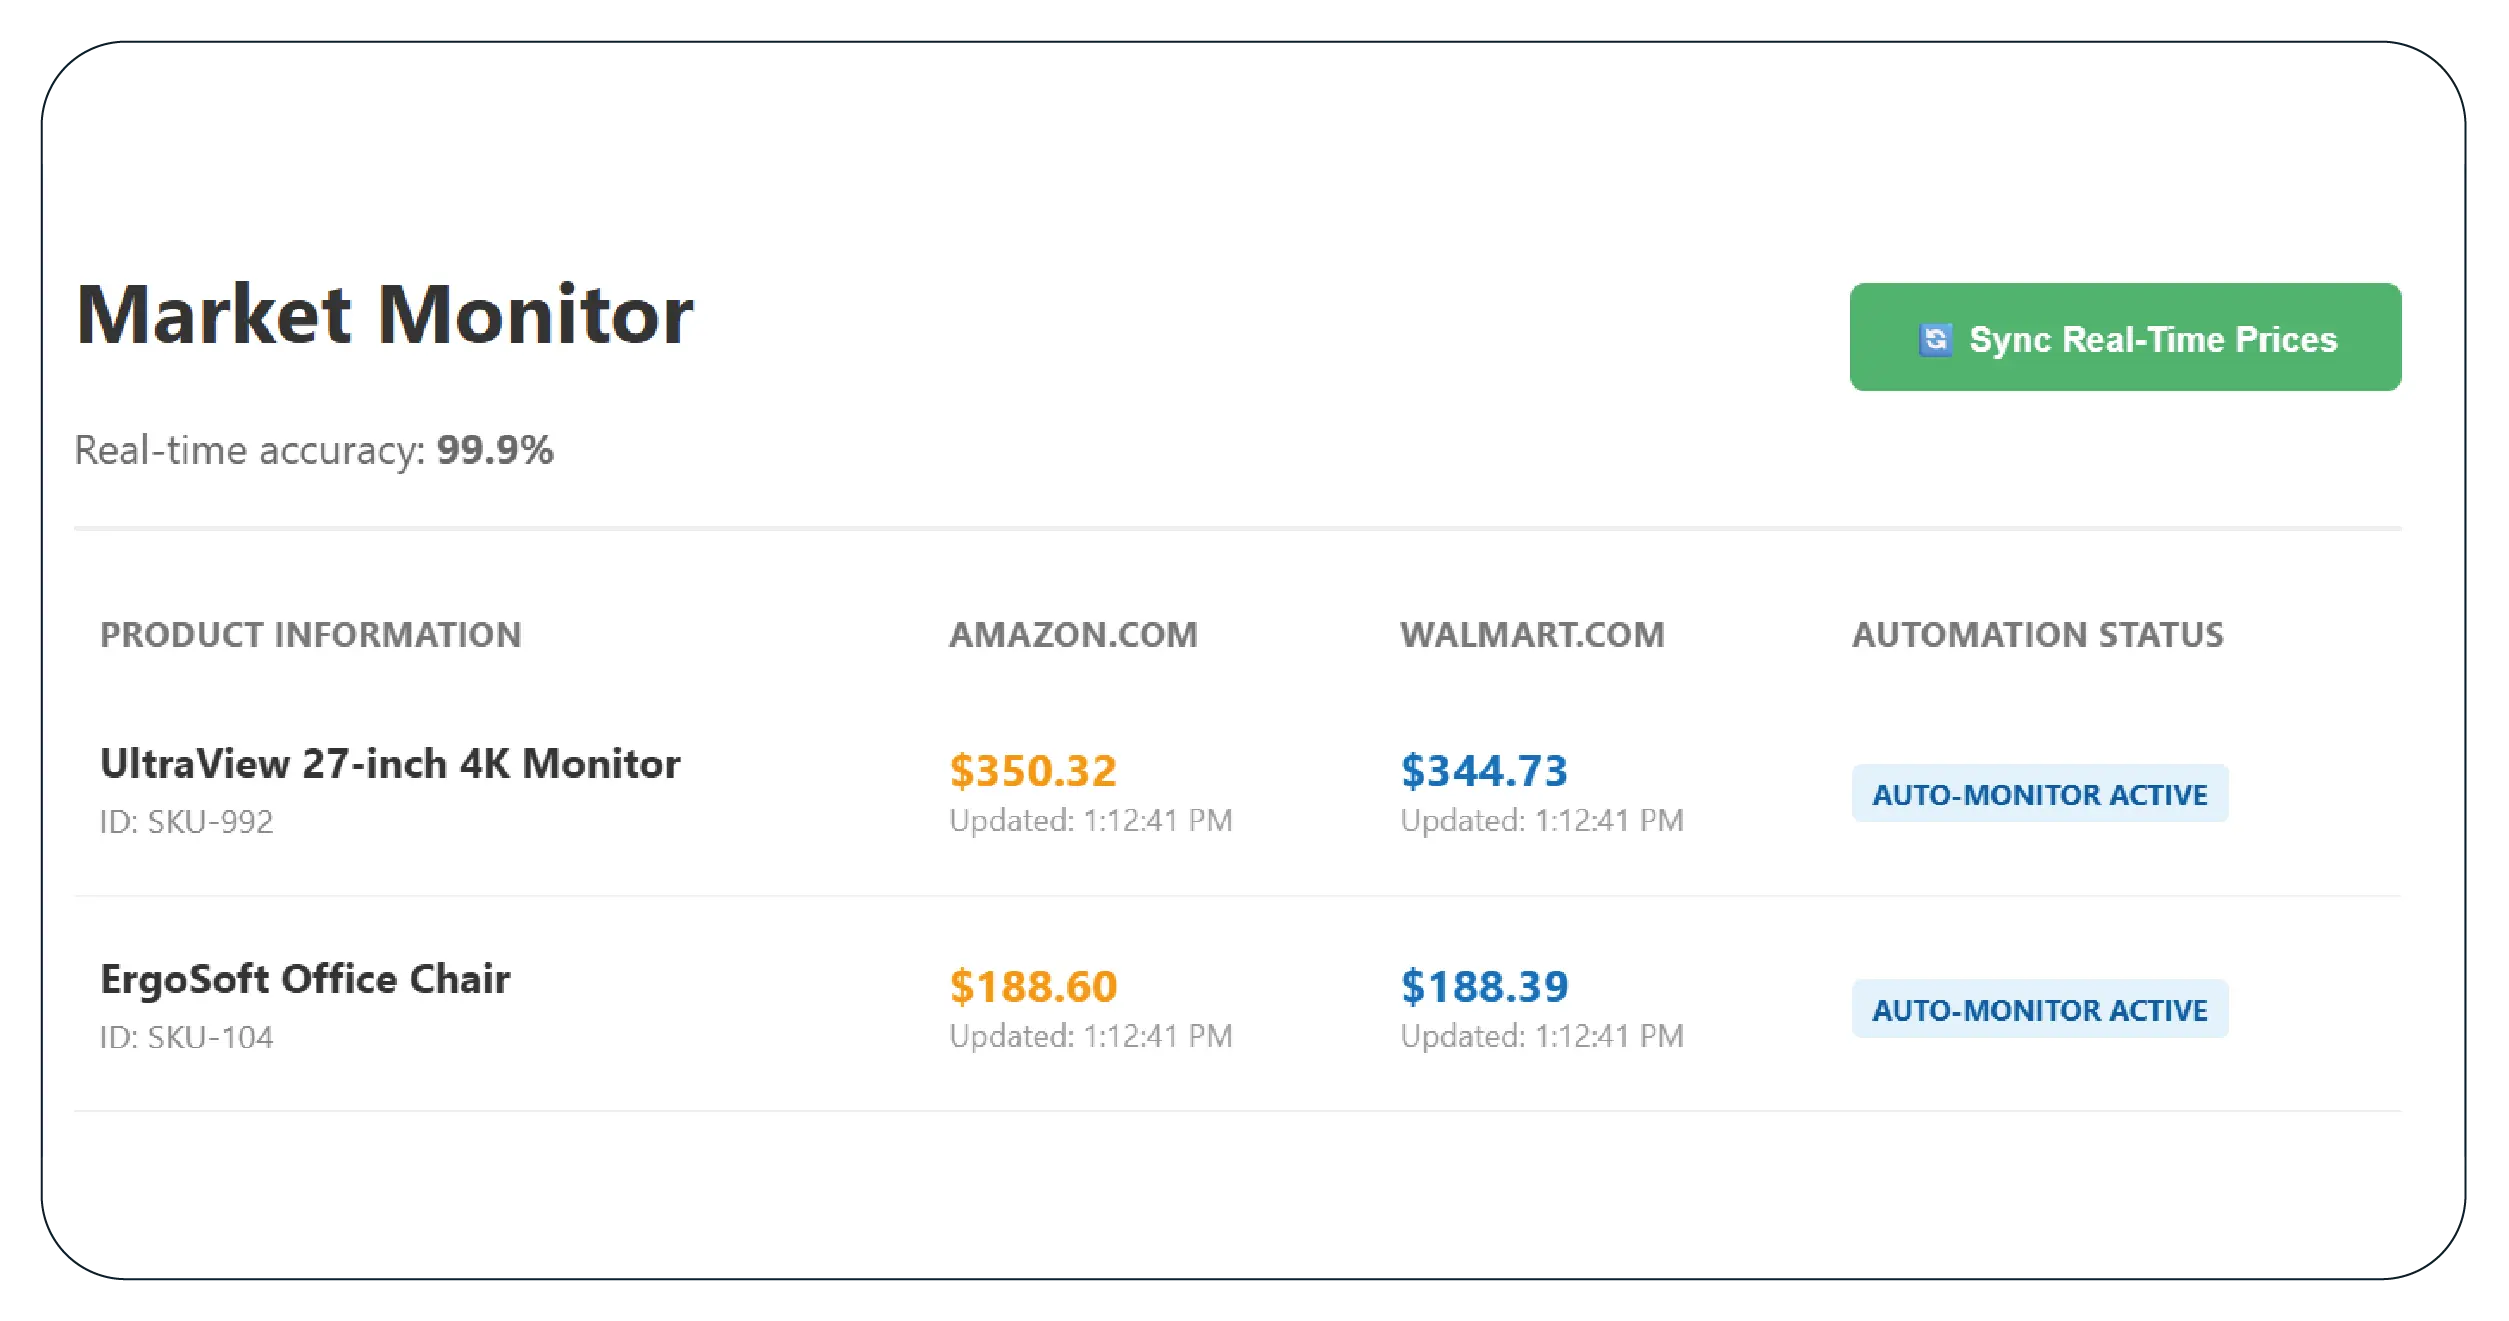Select the ErgoSoft Office Chair product name
This screenshot has height=1321, width=2509.
coord(304,980)
